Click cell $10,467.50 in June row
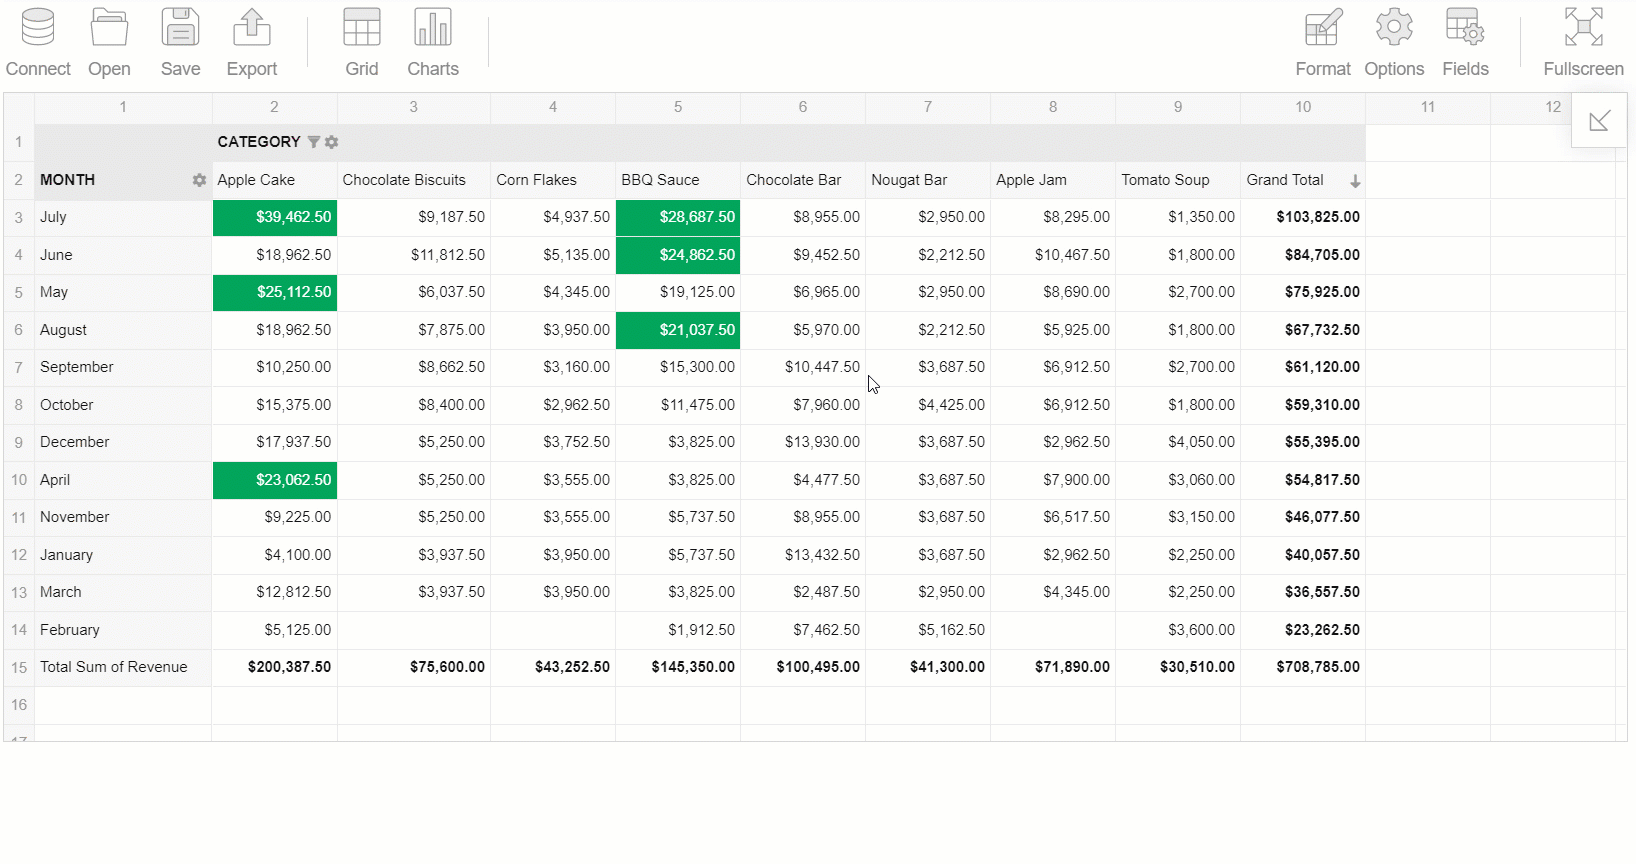Viewport: 1636px width, 864px height. [x=1053, y=255]
